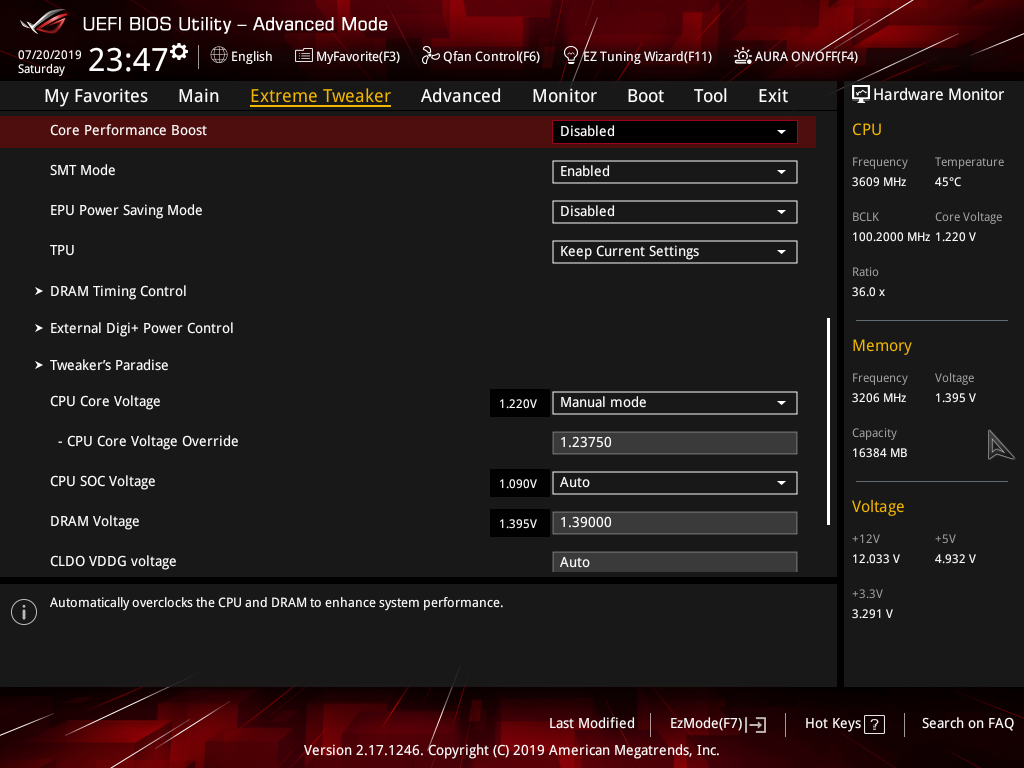The height and width of the screenshot is (768, 1024).
Task: Click the ROG logo icon
Action: (43, 22)
